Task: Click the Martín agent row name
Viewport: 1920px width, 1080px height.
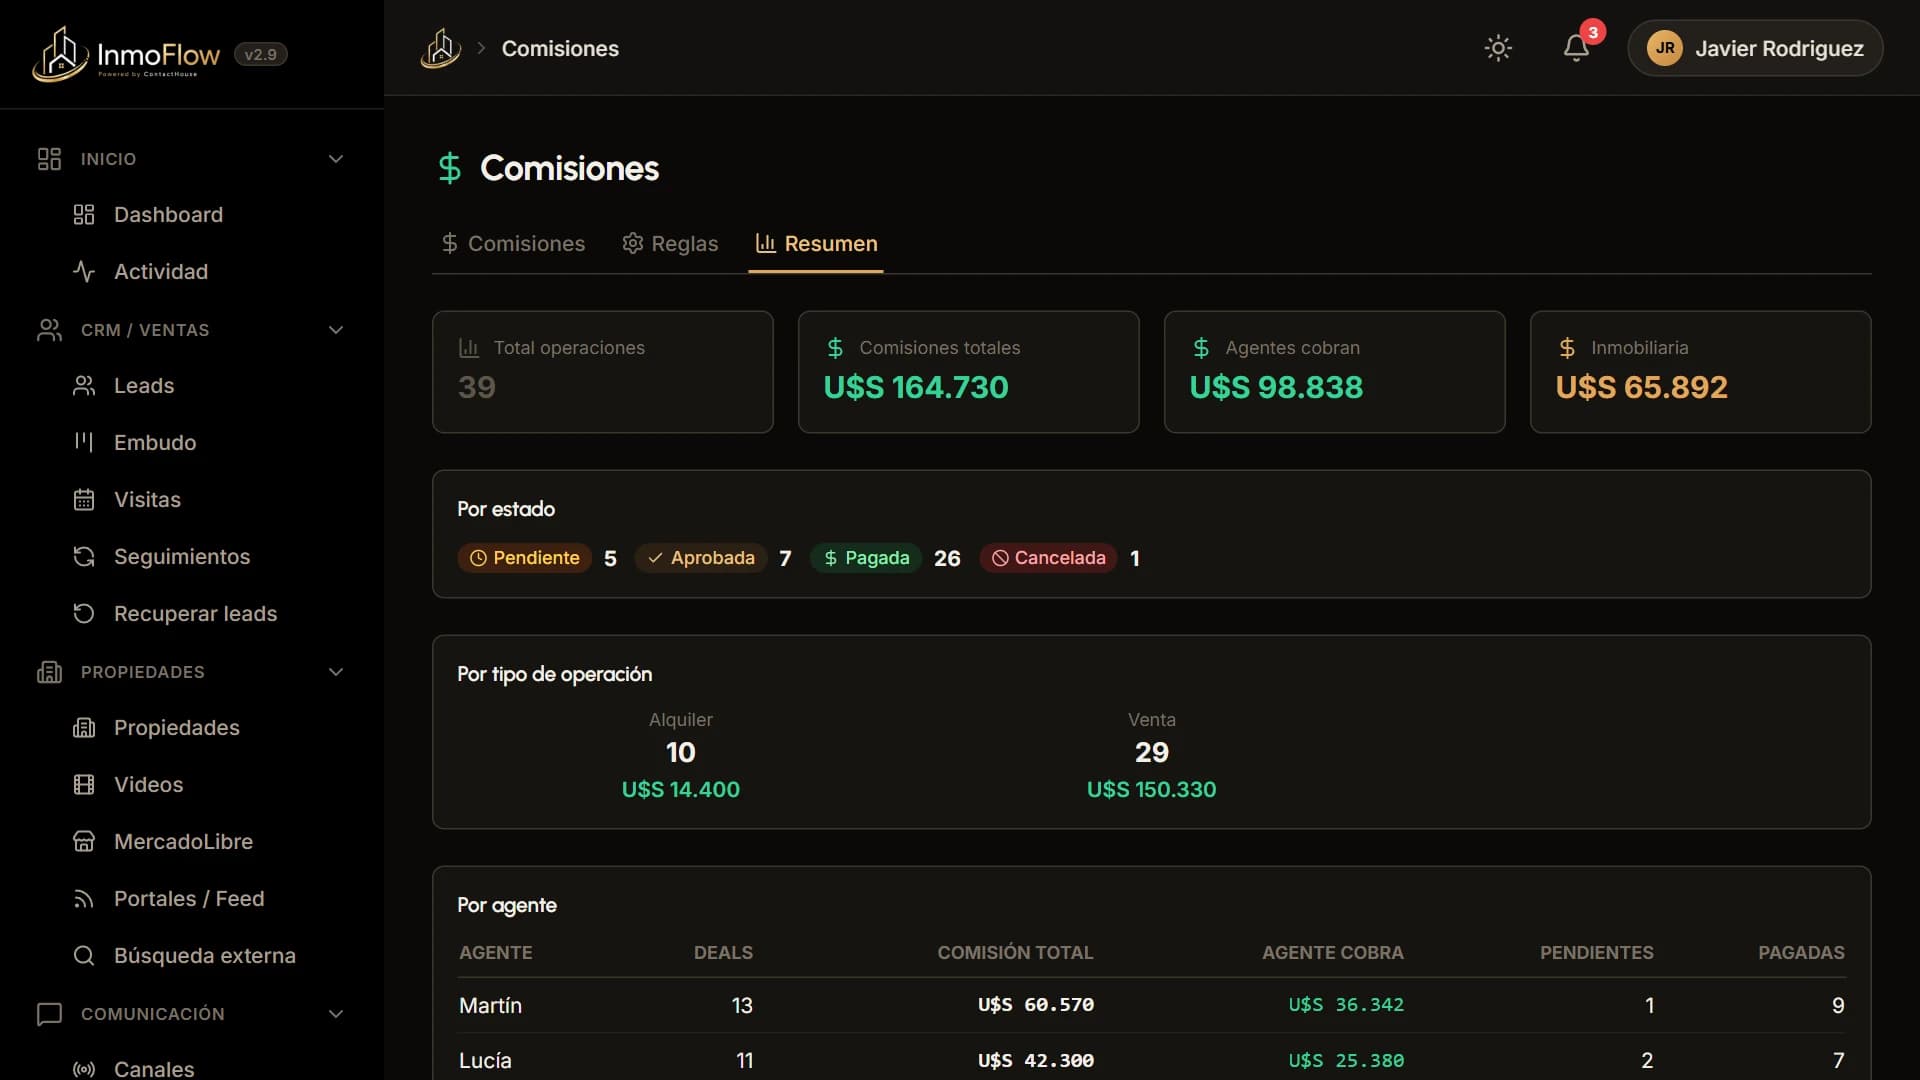Action: point(490,1006)
